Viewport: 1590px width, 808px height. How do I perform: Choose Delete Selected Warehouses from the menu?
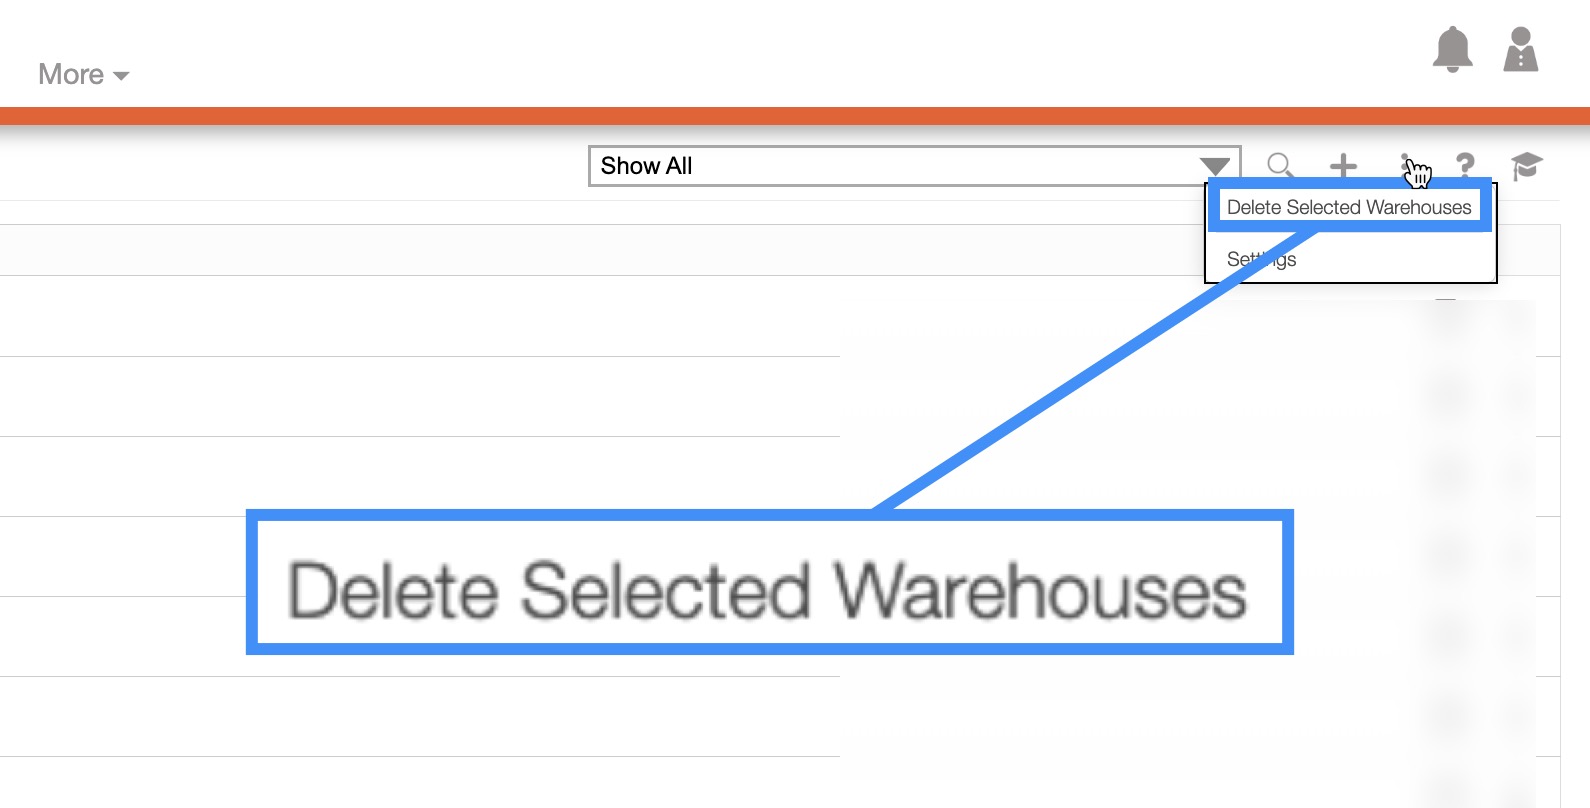tap(1349, 207)
